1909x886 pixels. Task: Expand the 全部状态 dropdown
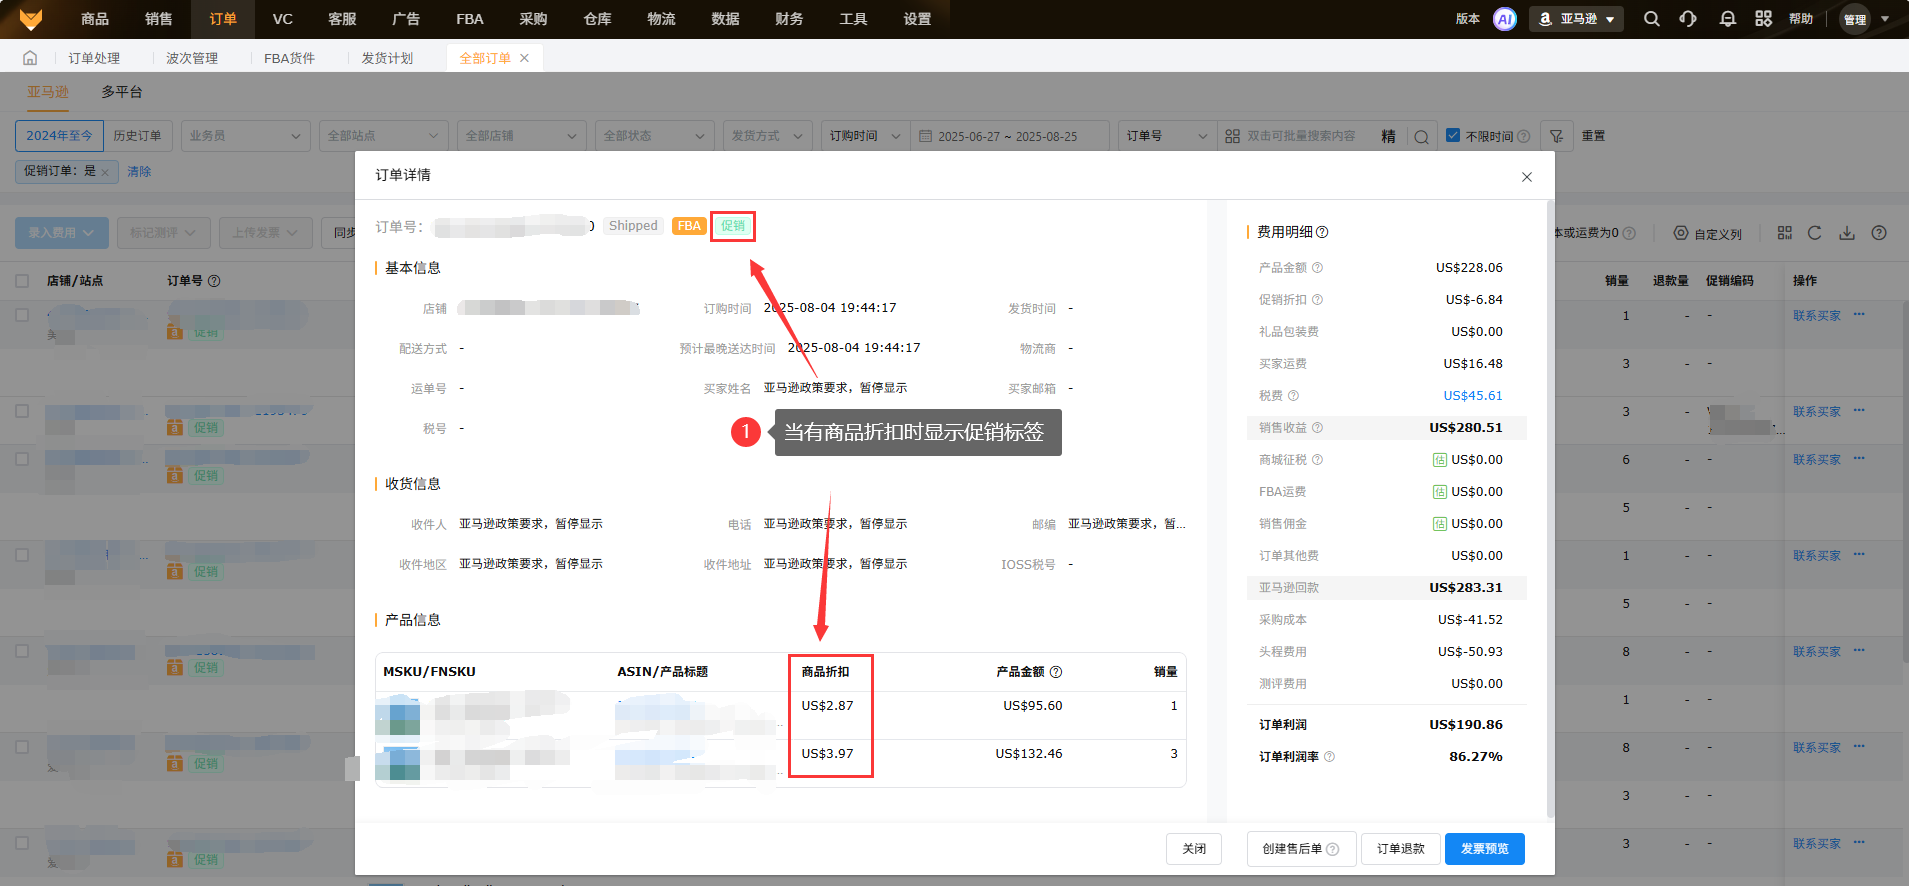click(654, 136)
